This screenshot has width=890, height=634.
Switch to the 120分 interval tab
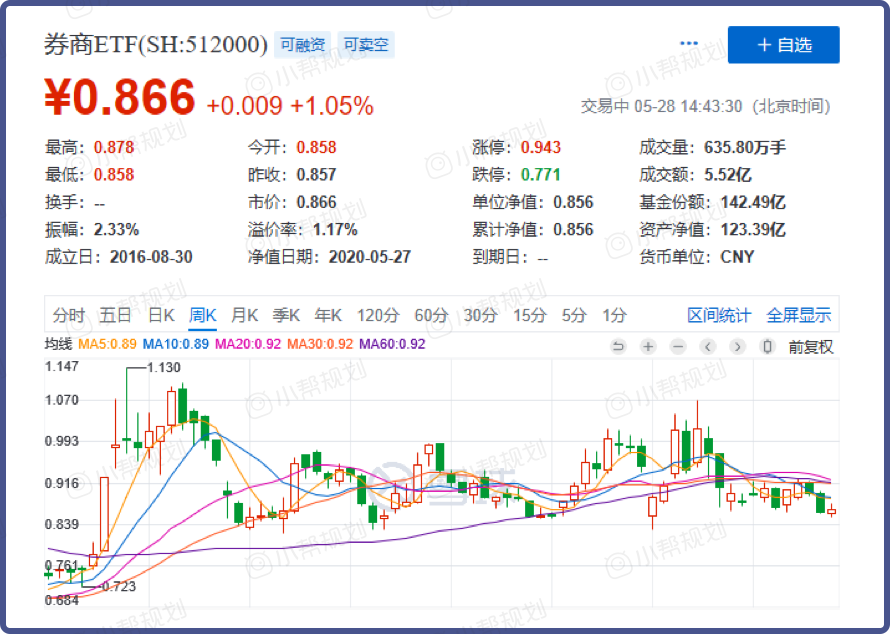coord(378,315)
